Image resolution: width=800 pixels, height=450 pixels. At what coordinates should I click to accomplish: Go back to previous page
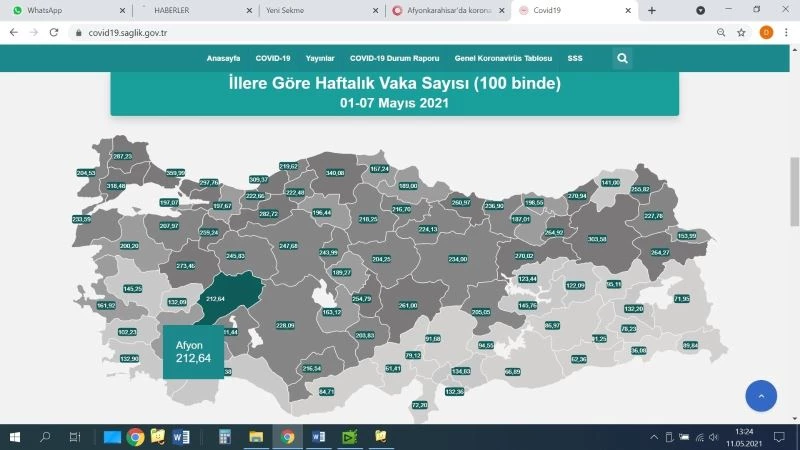click(13, 32)
